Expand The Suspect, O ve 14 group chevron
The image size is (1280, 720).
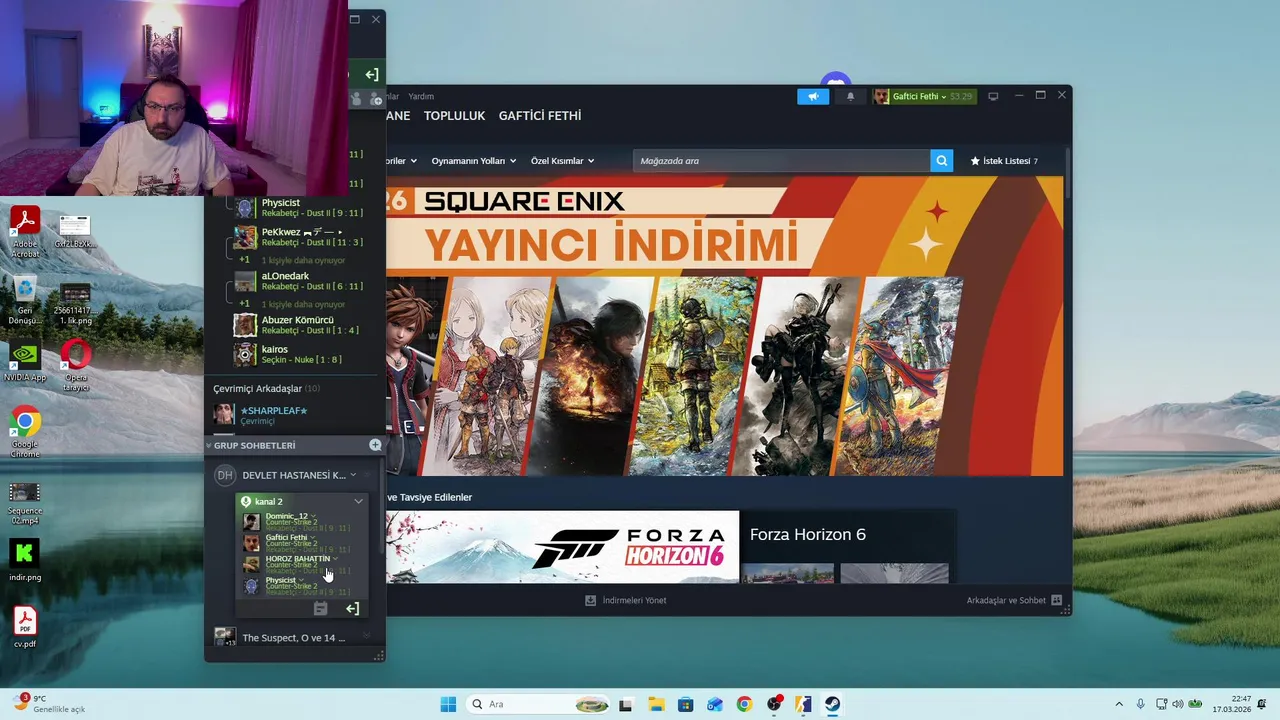(366, 636)
